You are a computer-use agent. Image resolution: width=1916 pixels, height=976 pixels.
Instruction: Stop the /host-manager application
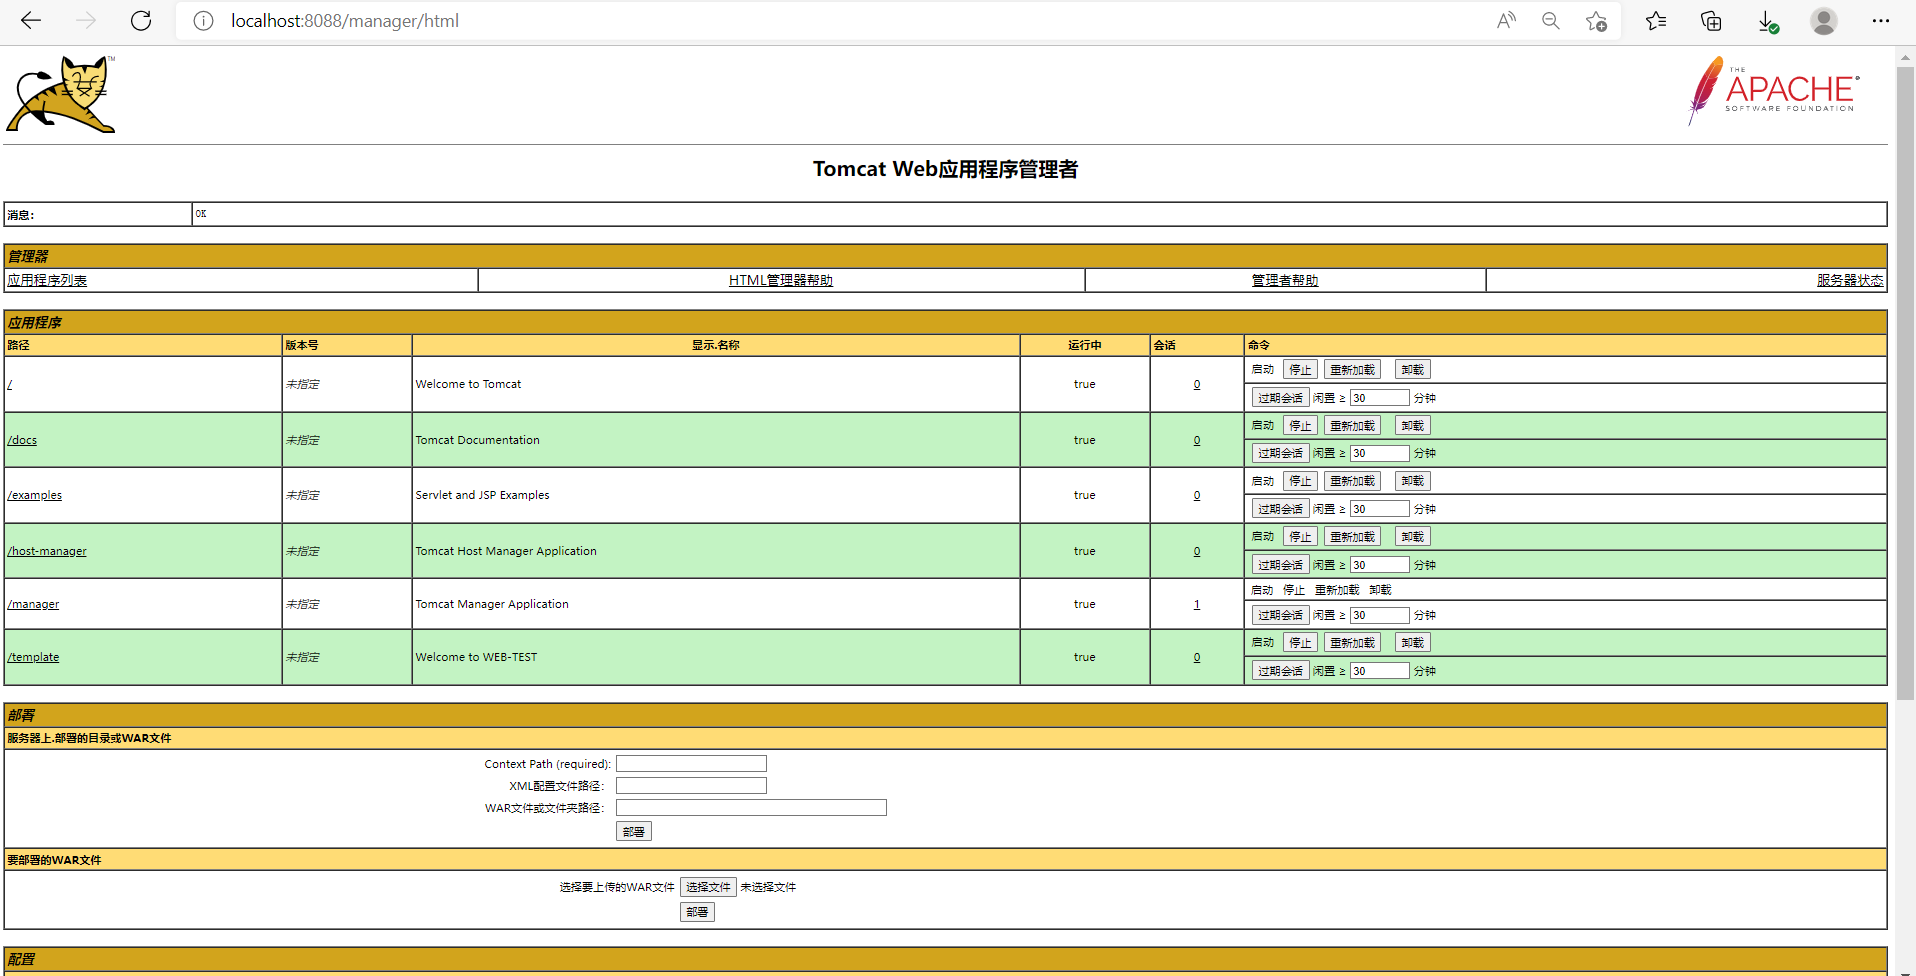1300,537
